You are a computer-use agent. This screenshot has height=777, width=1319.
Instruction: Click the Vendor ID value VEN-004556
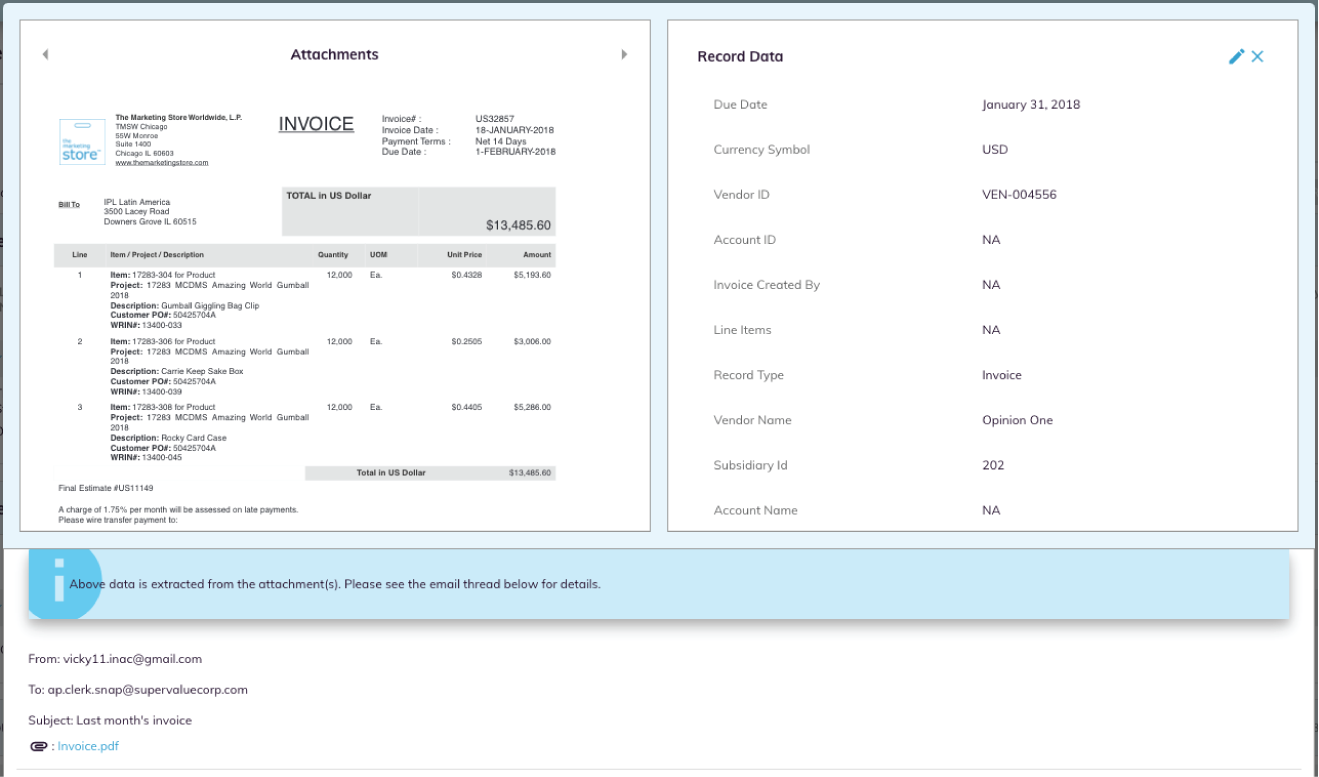1019,194
